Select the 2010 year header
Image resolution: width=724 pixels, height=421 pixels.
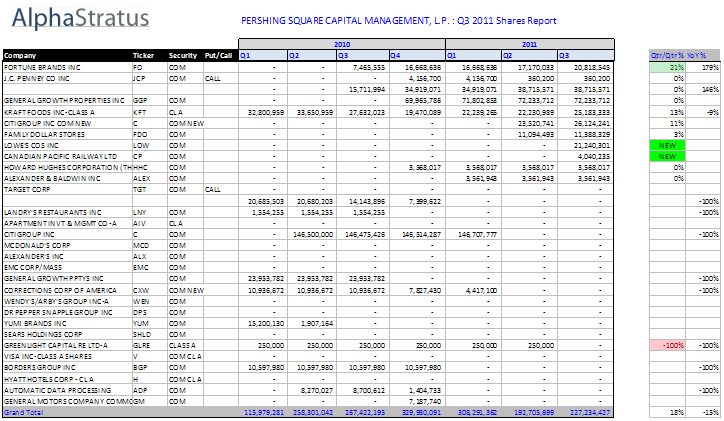(342, 44)
